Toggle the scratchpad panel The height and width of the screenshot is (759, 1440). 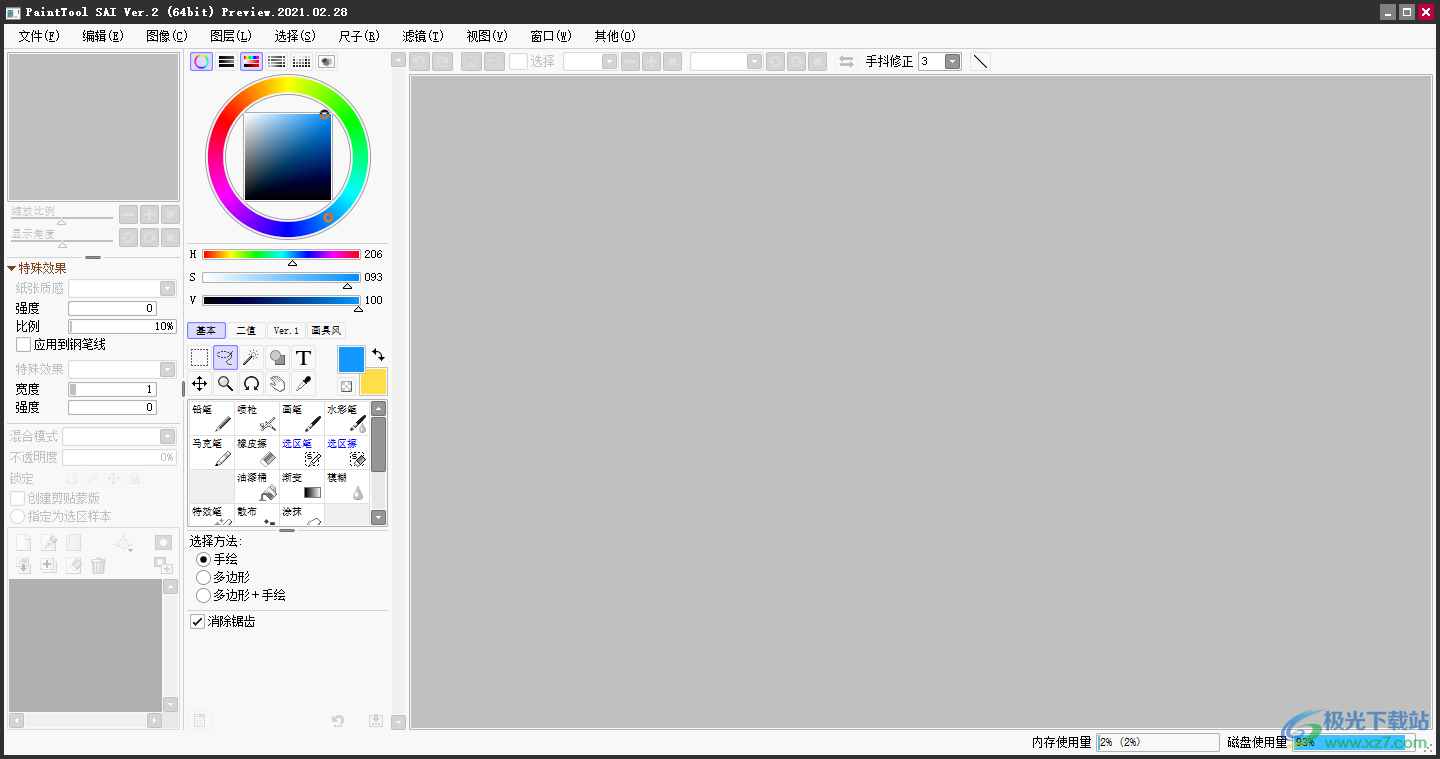[x=327, y=61]
